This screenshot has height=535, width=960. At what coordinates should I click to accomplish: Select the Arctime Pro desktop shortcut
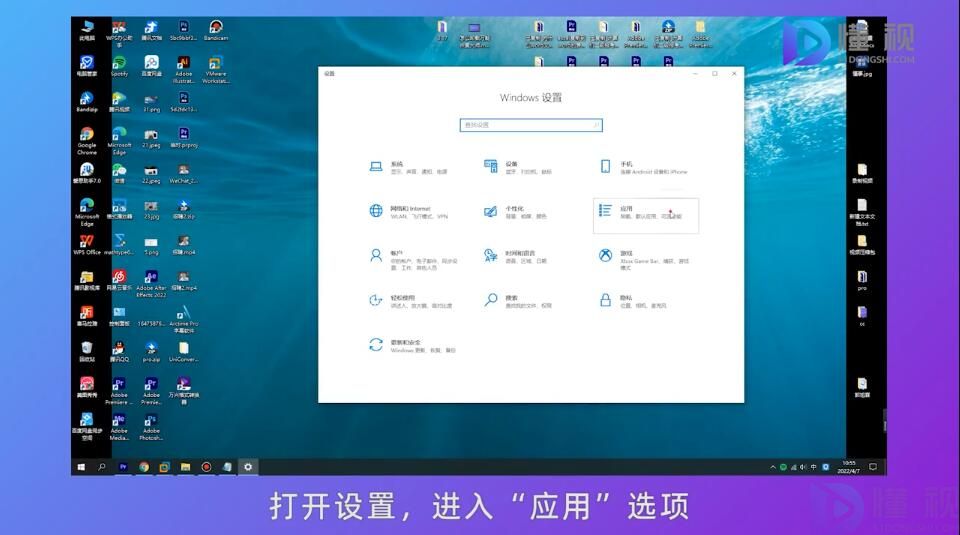point(184,320)
